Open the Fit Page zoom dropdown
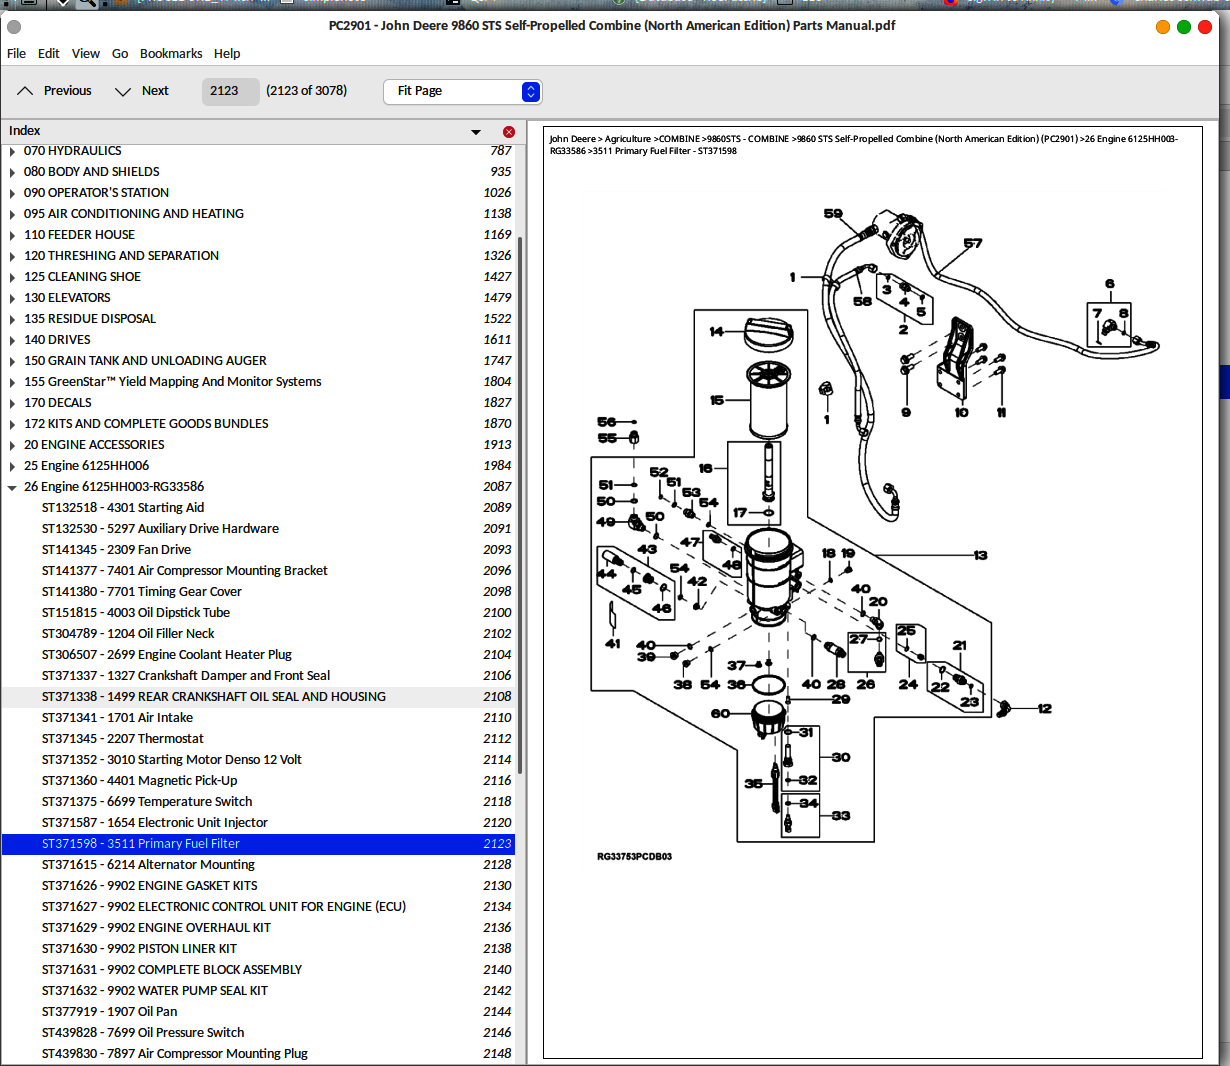The image size is (1230, 1066). click(x=463, y=91)
